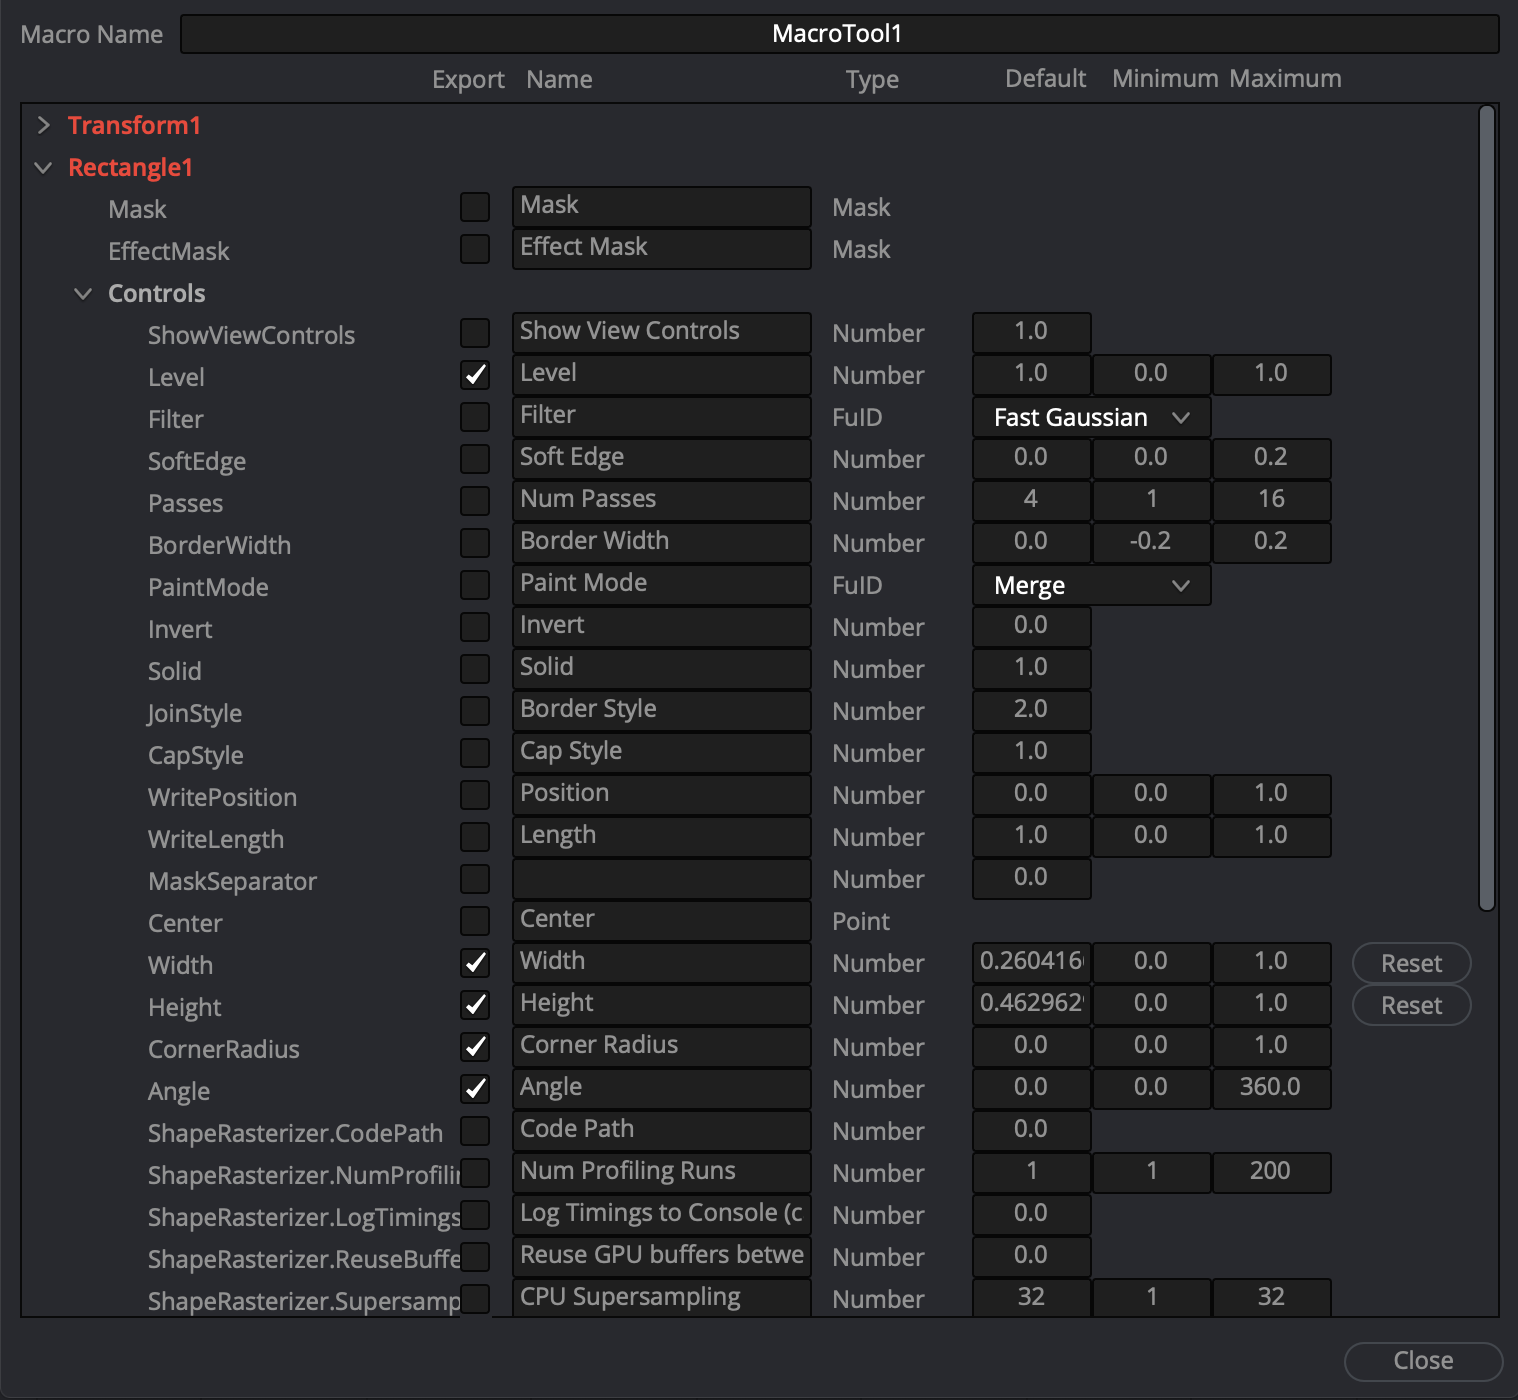Collapse the Controls group
Image resolution: width=1518 pixels, height=1400 pixels.
point(83,293)
